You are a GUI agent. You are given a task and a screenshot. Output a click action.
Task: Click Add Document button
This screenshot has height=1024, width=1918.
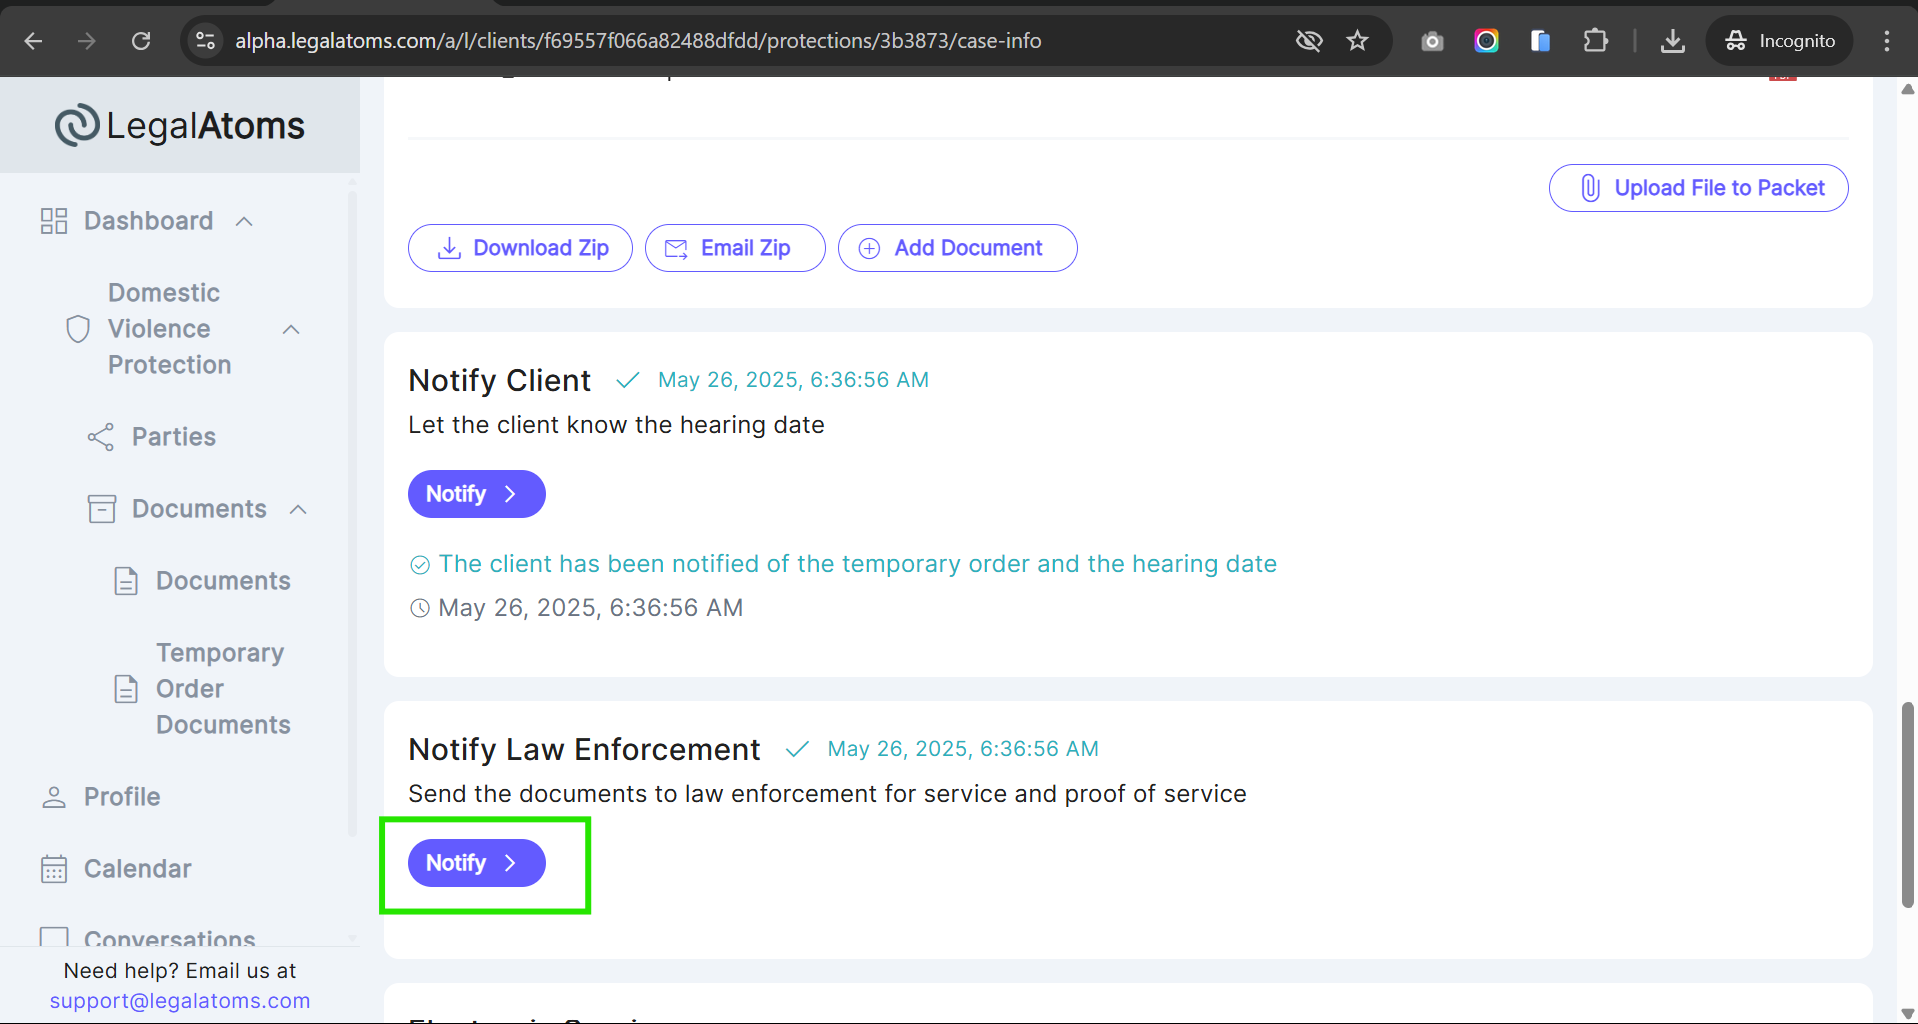point(957,248)
